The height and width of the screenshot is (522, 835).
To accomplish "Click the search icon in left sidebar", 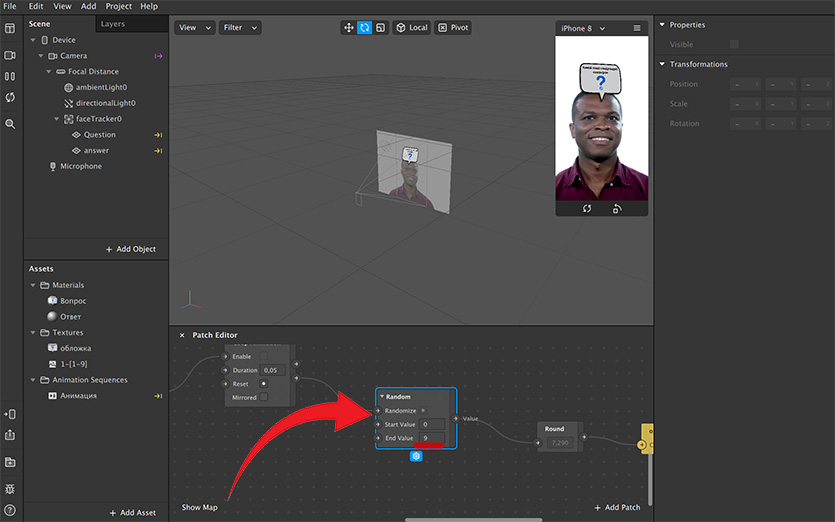I will pos(10,124).
